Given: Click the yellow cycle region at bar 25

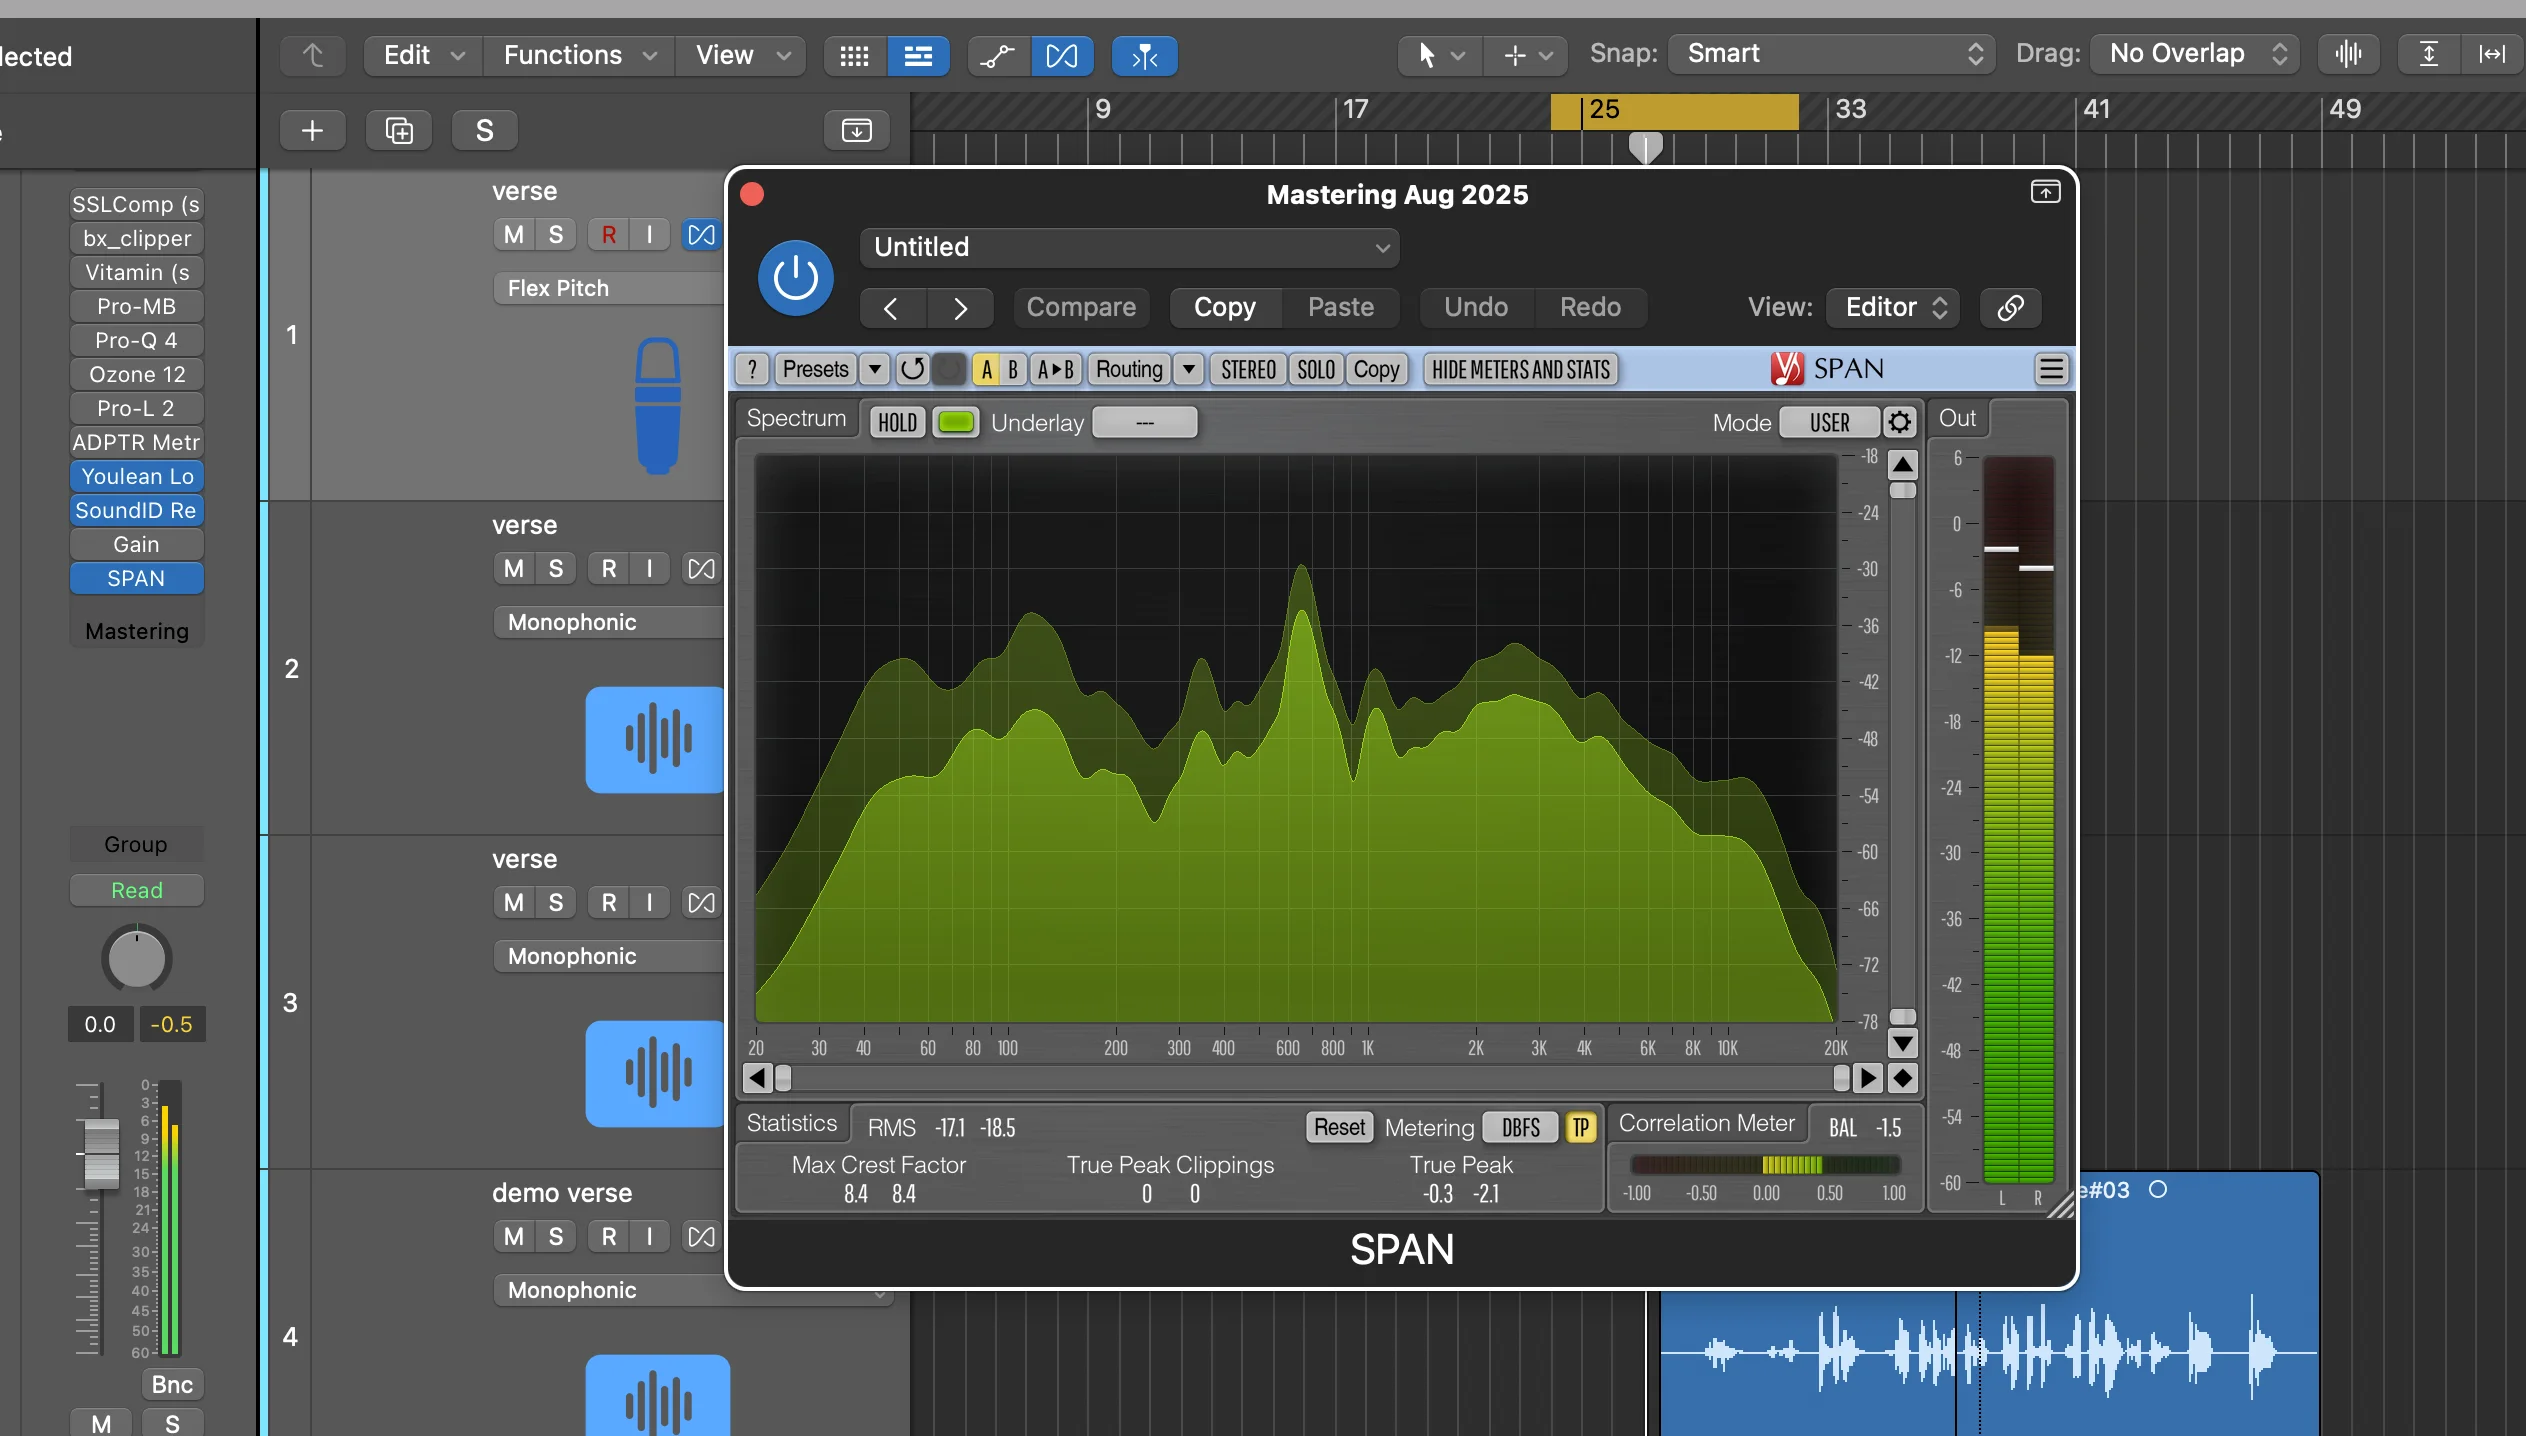Looking at the screenshot, I should 1673,111.
